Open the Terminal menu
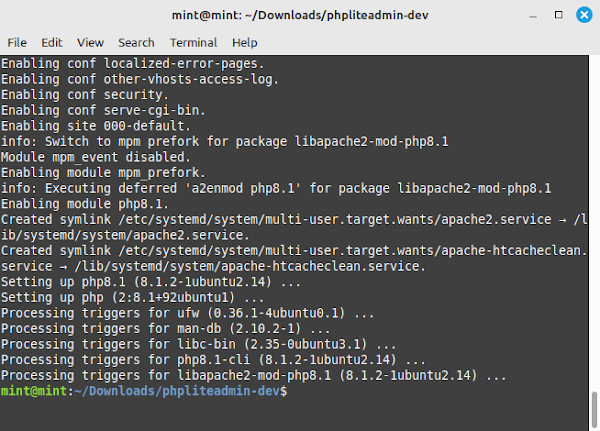600x431 pixels. coord(193,42)
